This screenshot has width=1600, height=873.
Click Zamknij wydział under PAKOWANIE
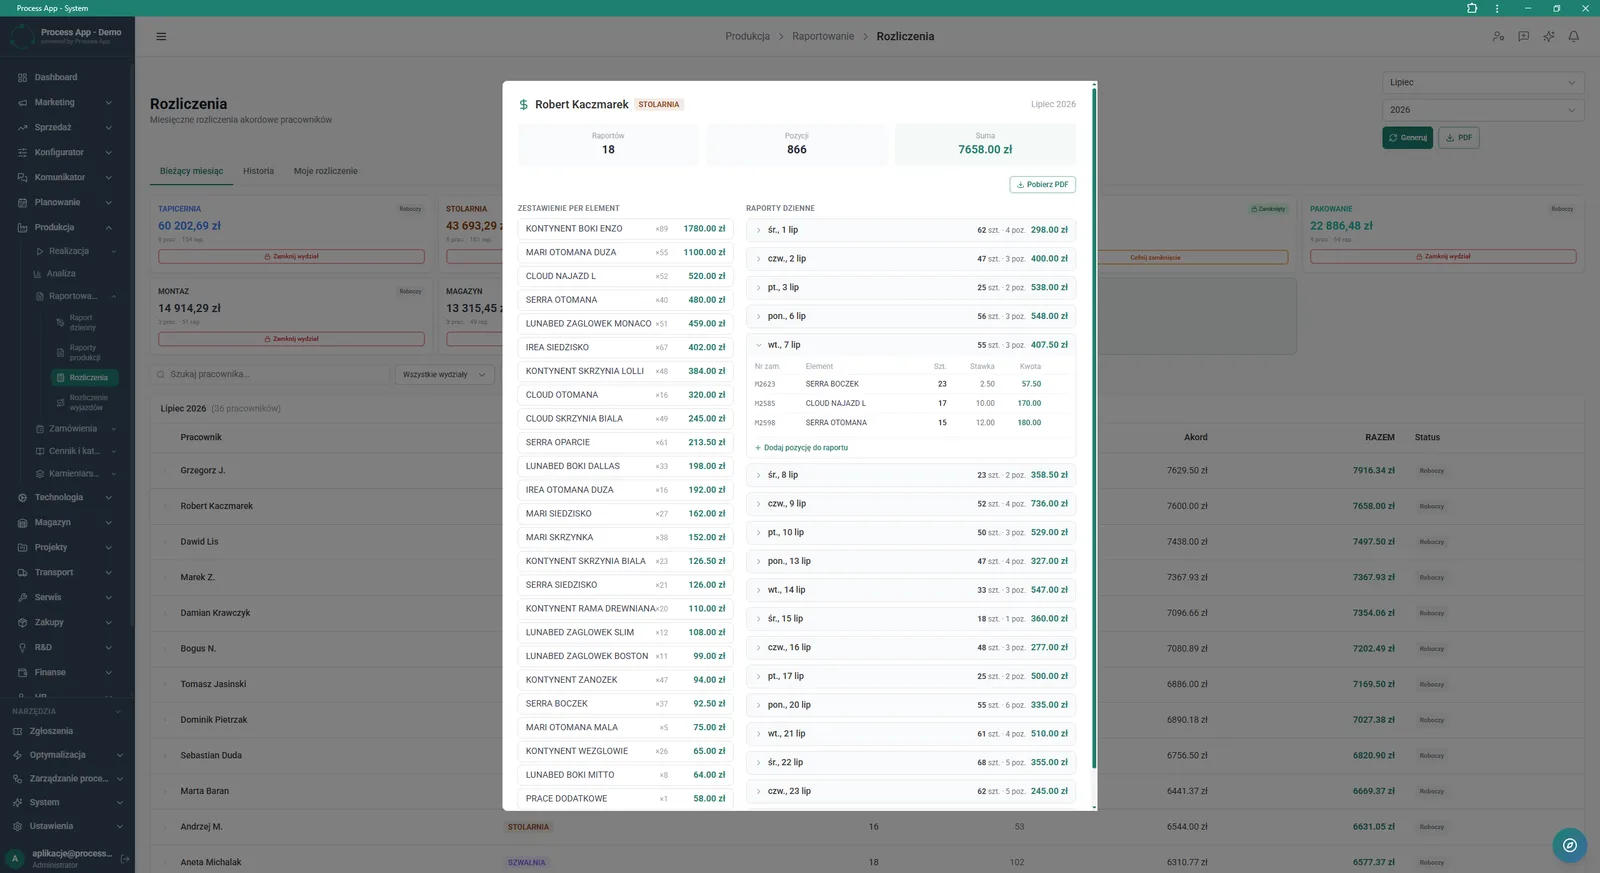(1443, 257)
